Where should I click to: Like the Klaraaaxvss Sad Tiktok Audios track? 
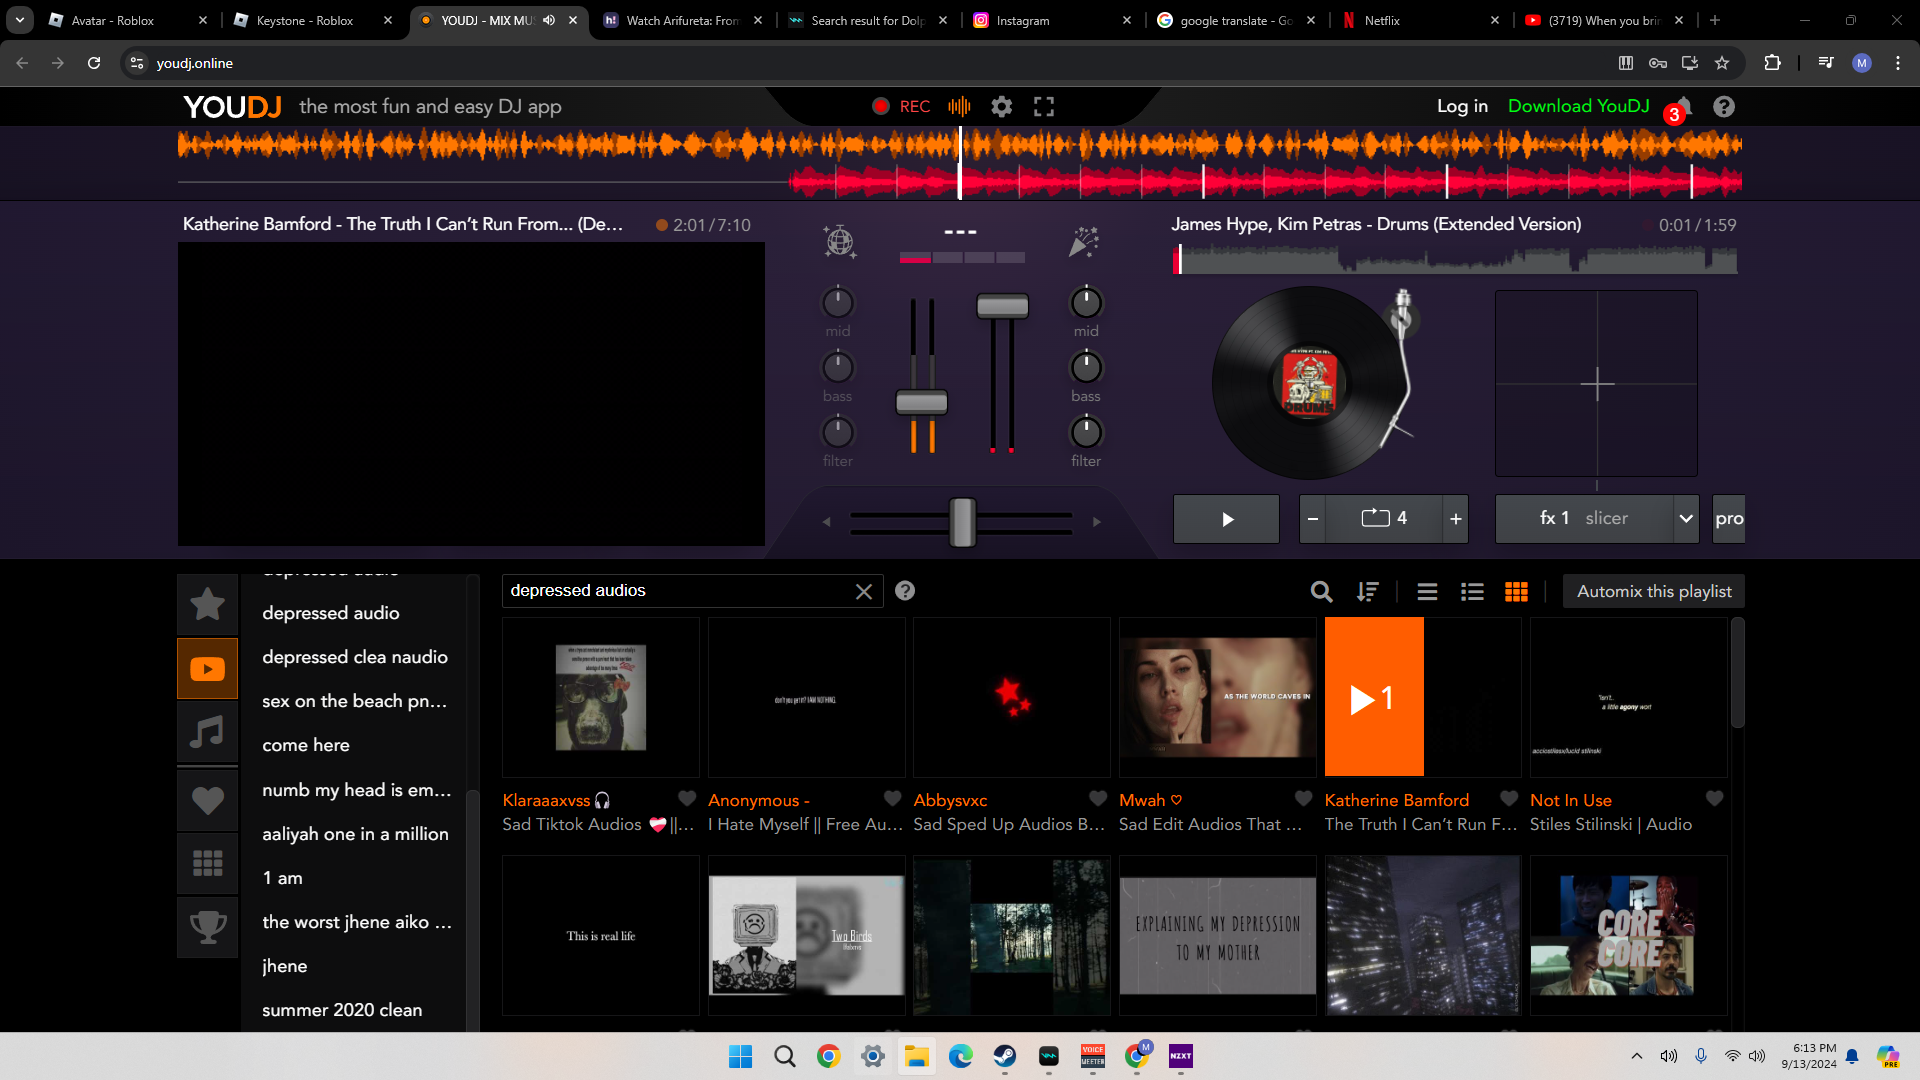click(x=687, y=798)
